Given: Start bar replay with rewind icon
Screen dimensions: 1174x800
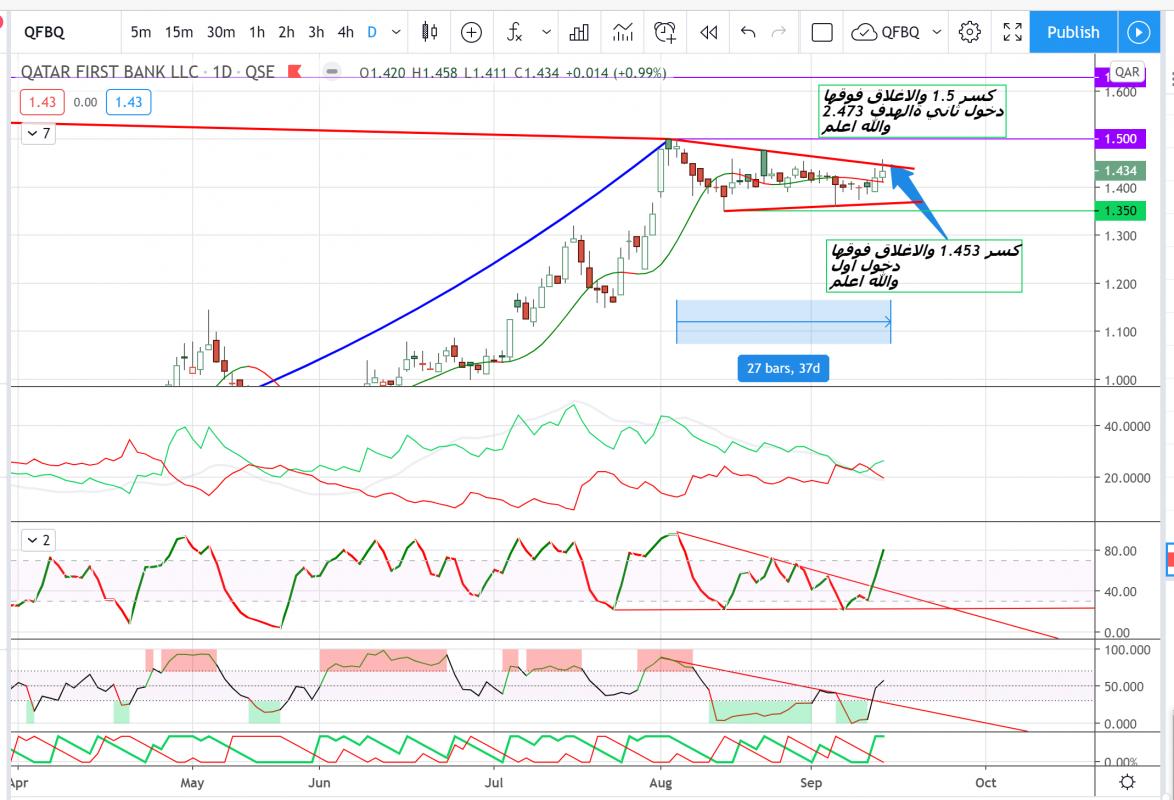Looking at the screenshot, I should click(709, 32).
